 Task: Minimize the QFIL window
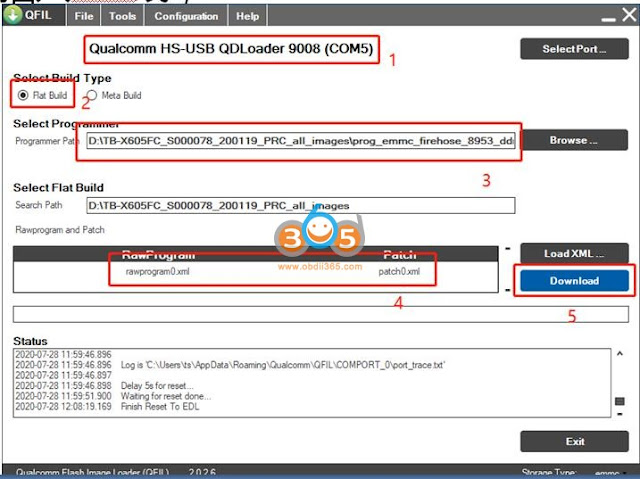608,19
